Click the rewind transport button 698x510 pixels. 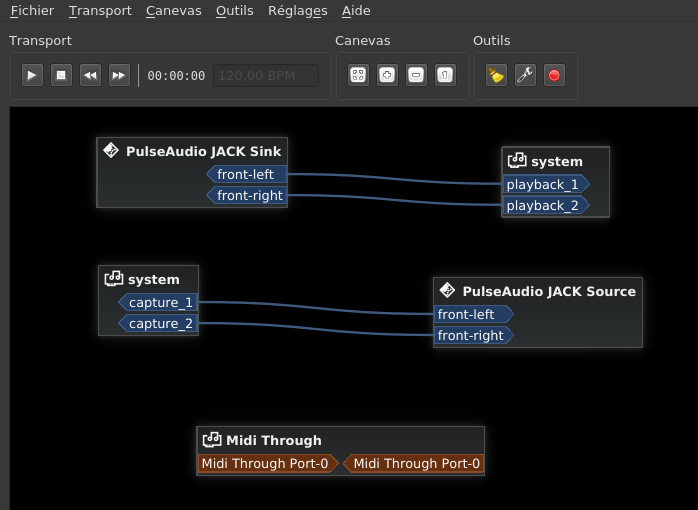(x=90, y=75)
